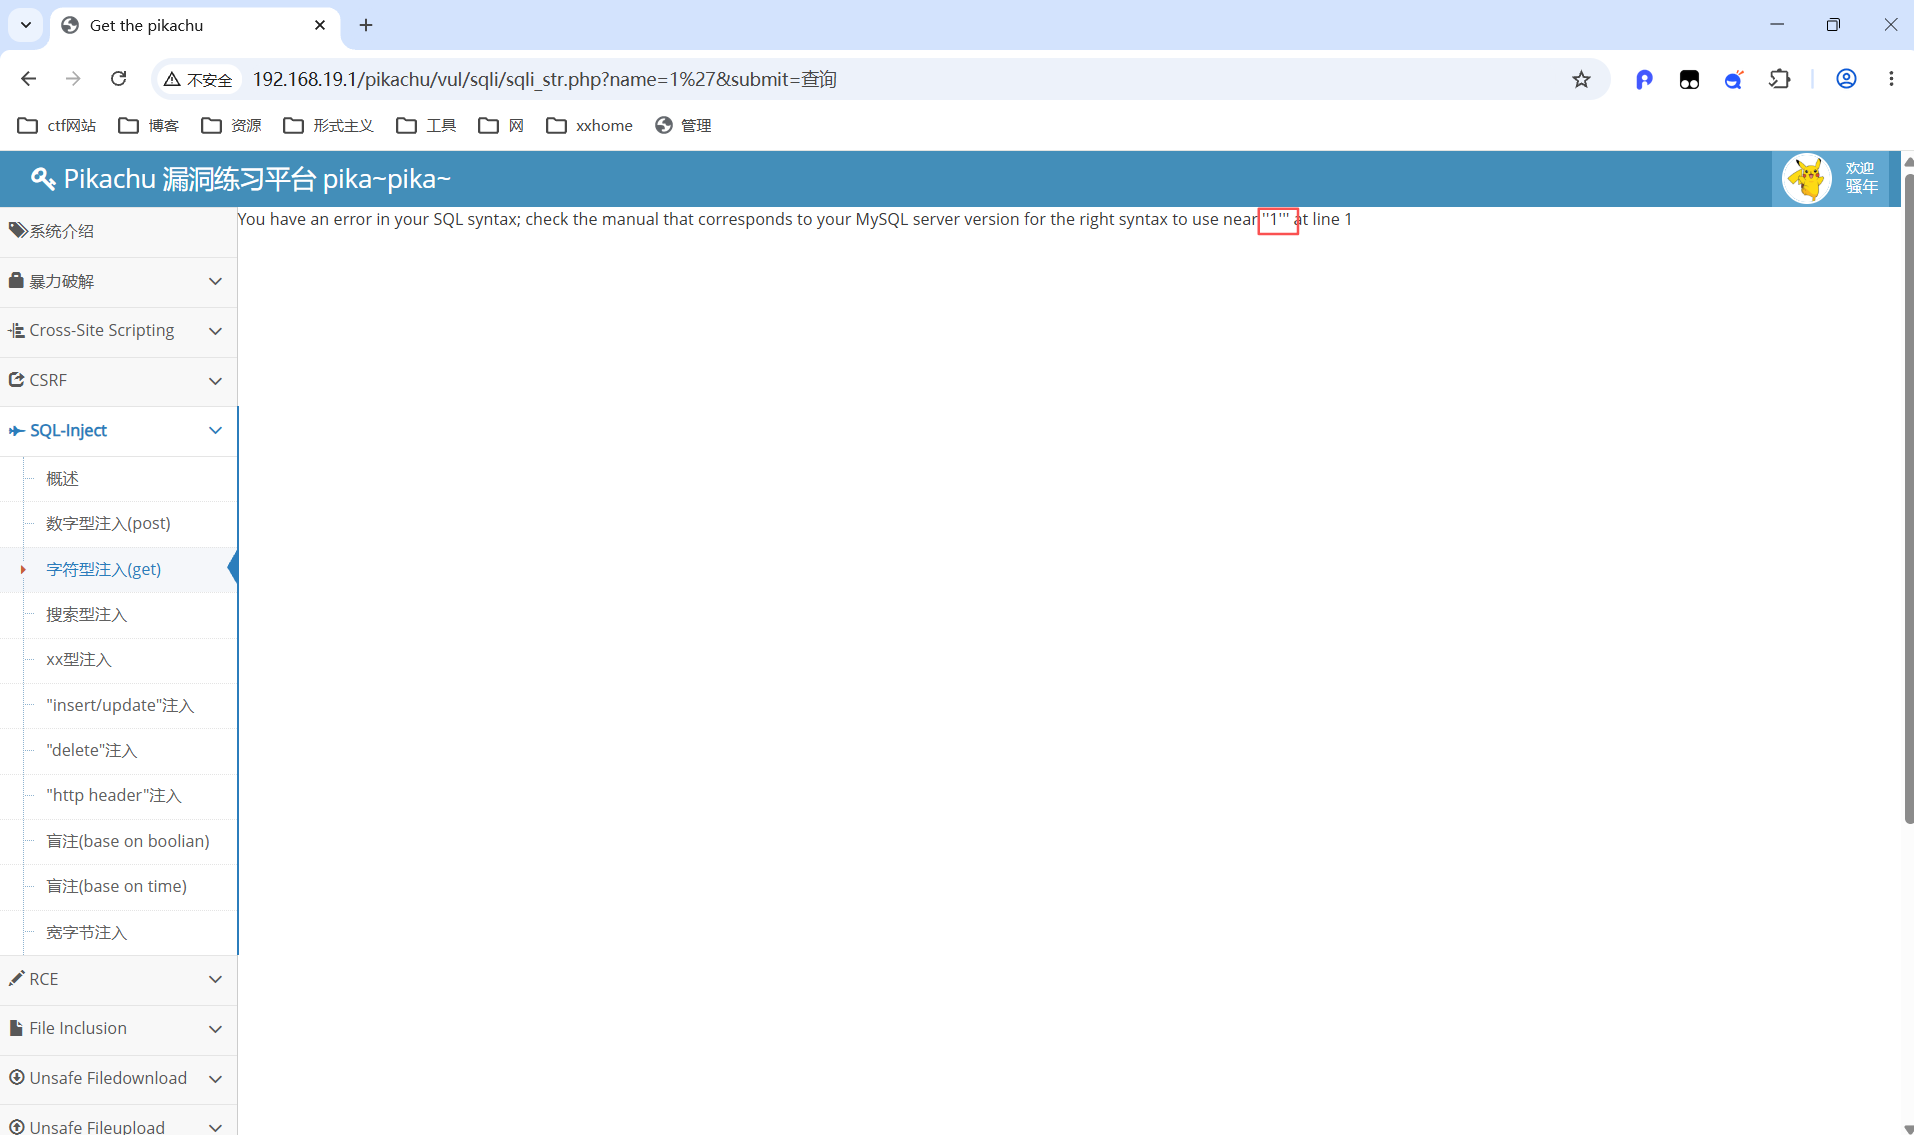Open 盲注(base on boolian) page
The height and width of the screenshot is (1135, 1914).
pos(128,841)
